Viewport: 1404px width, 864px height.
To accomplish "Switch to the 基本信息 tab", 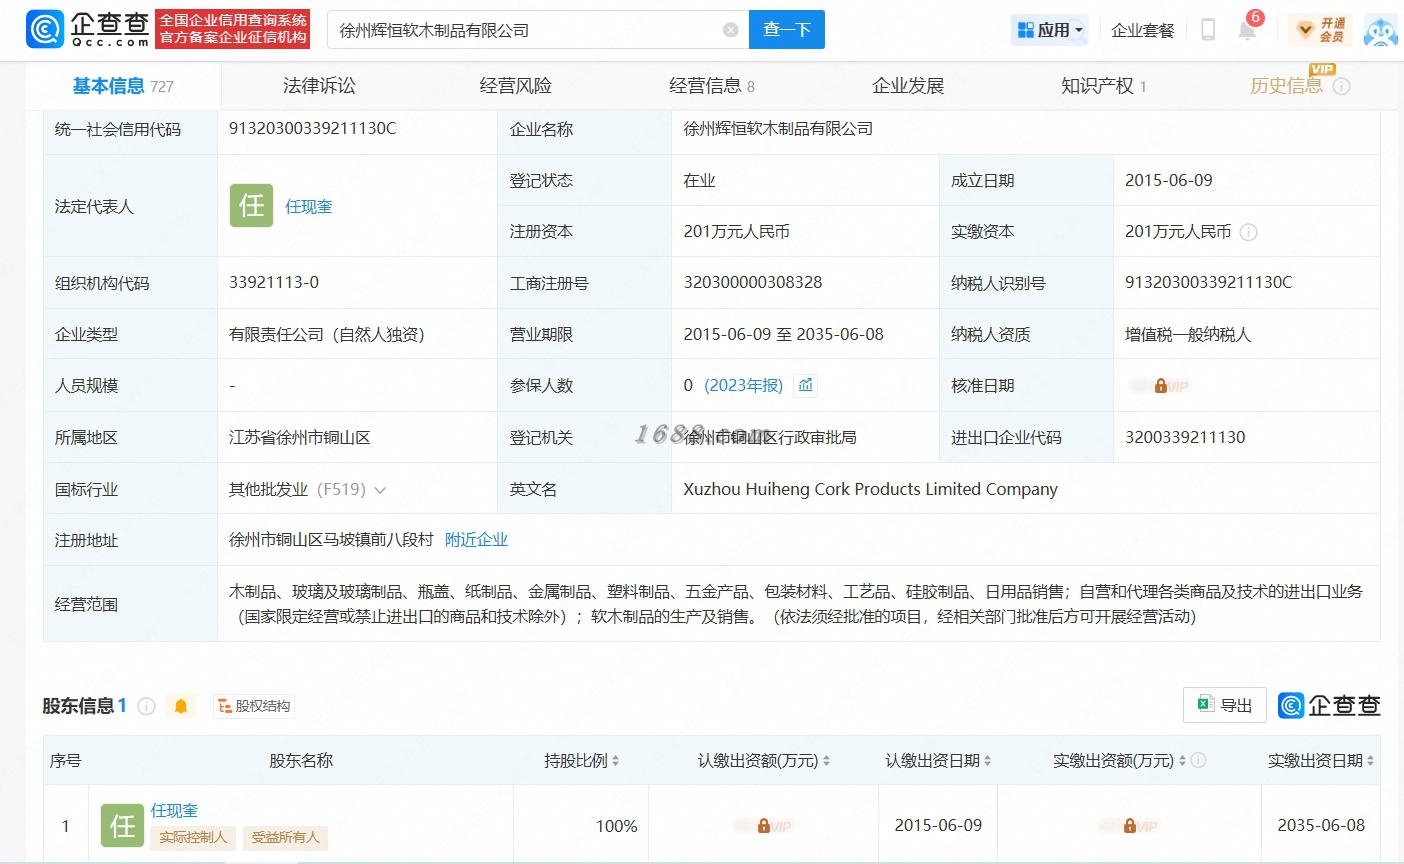I will [x=123, y=86].
